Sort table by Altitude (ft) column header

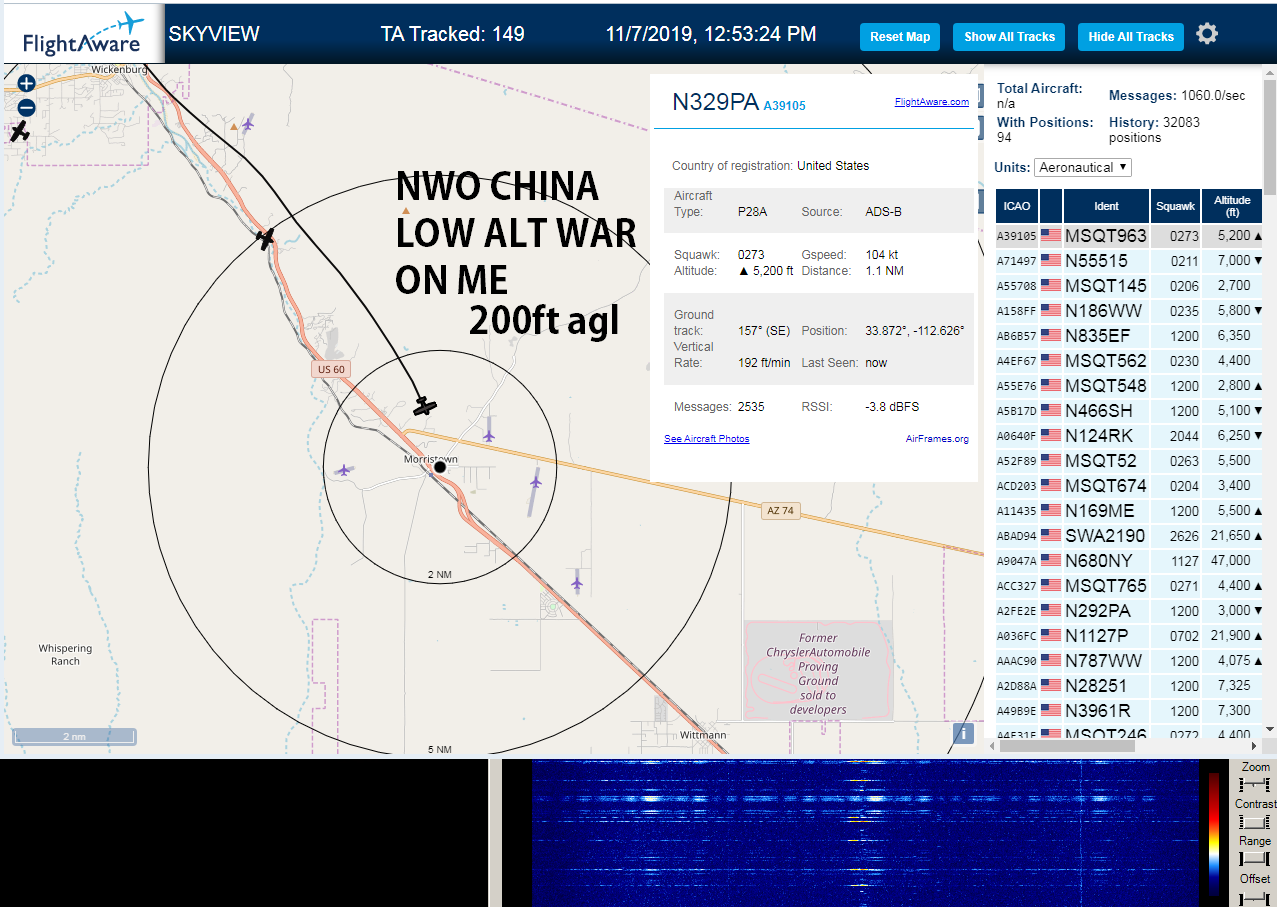(1232, 206)
